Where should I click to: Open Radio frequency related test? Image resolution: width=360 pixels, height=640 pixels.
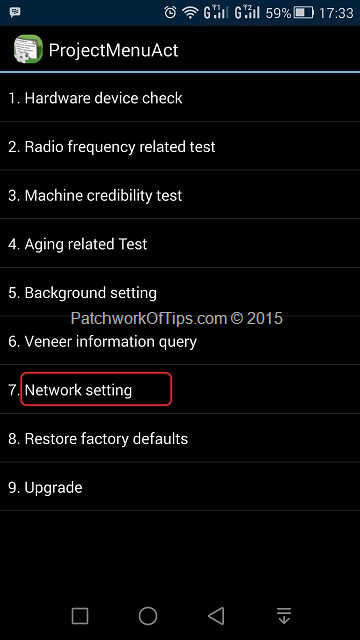pos(180,147)
